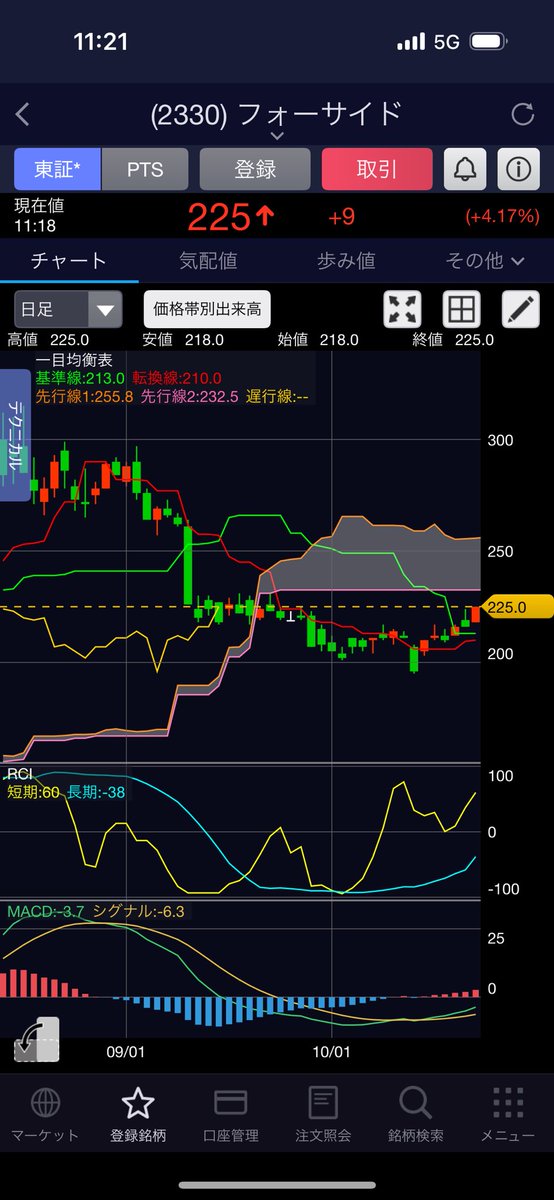Tap 終値 225.0 value
This screenshot has height=1200, width=554.
click(453, 339)
